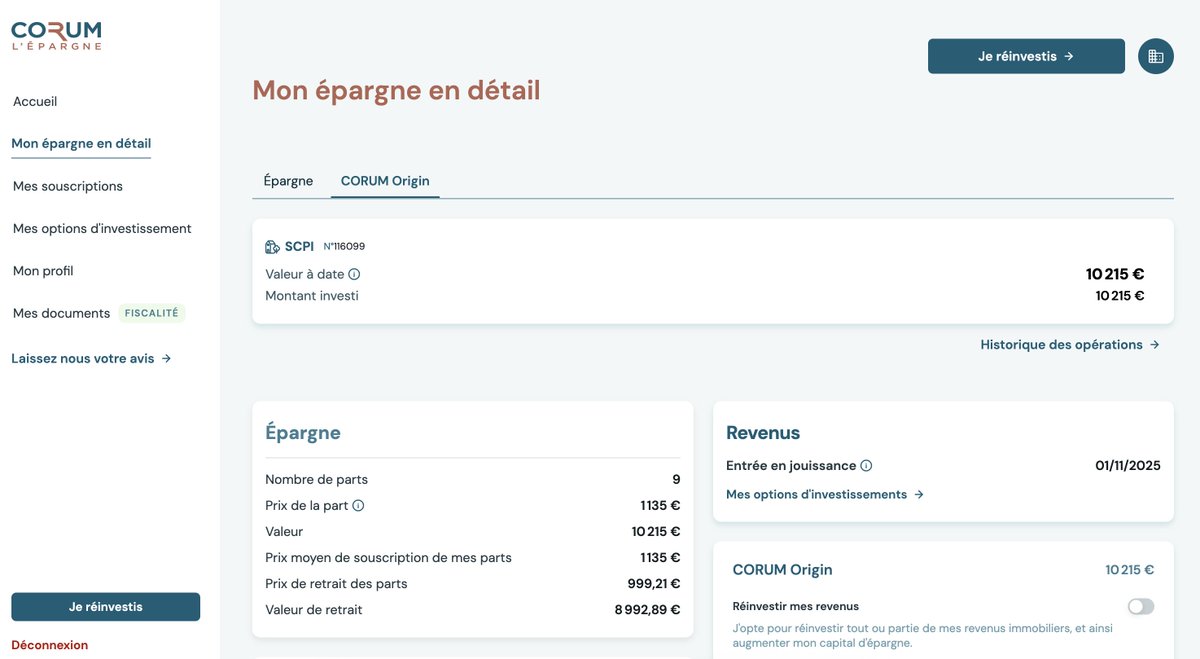The width and height of the screenshot is (1200, 659).
Task: Click the Valeur à date amount 10 215 €
Action: 1115,274
